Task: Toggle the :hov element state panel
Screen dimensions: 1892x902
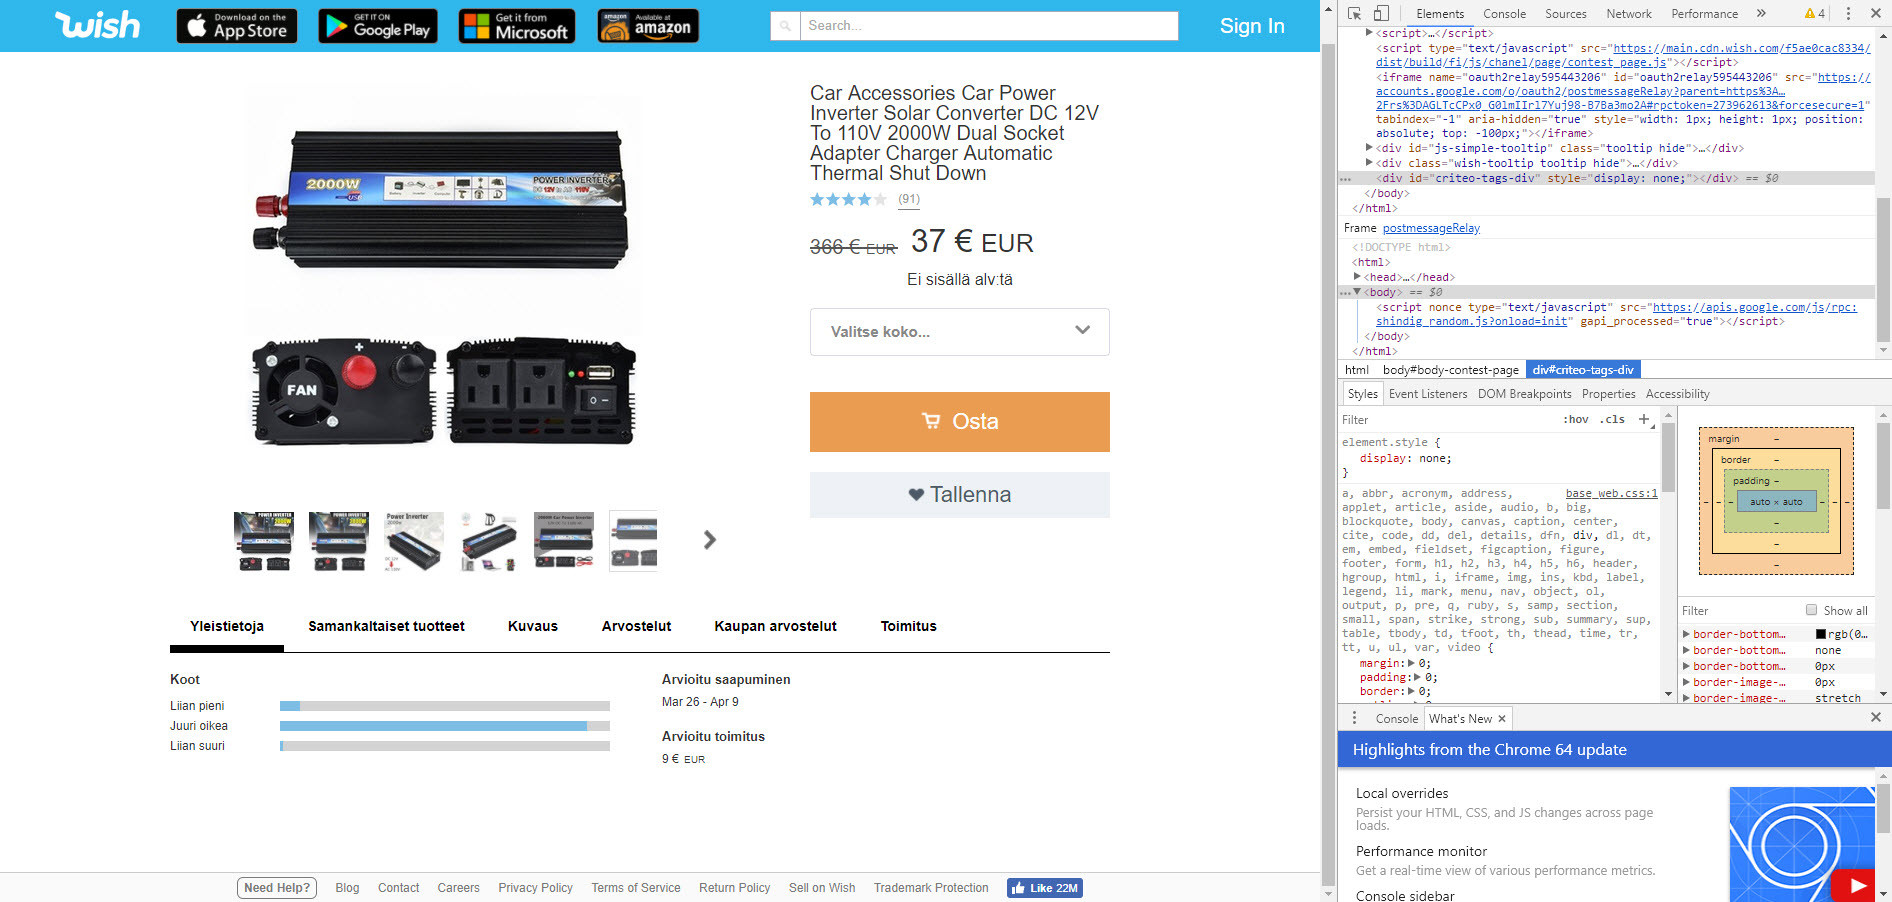Action: pyautogui.click(x=1576, y=420)
